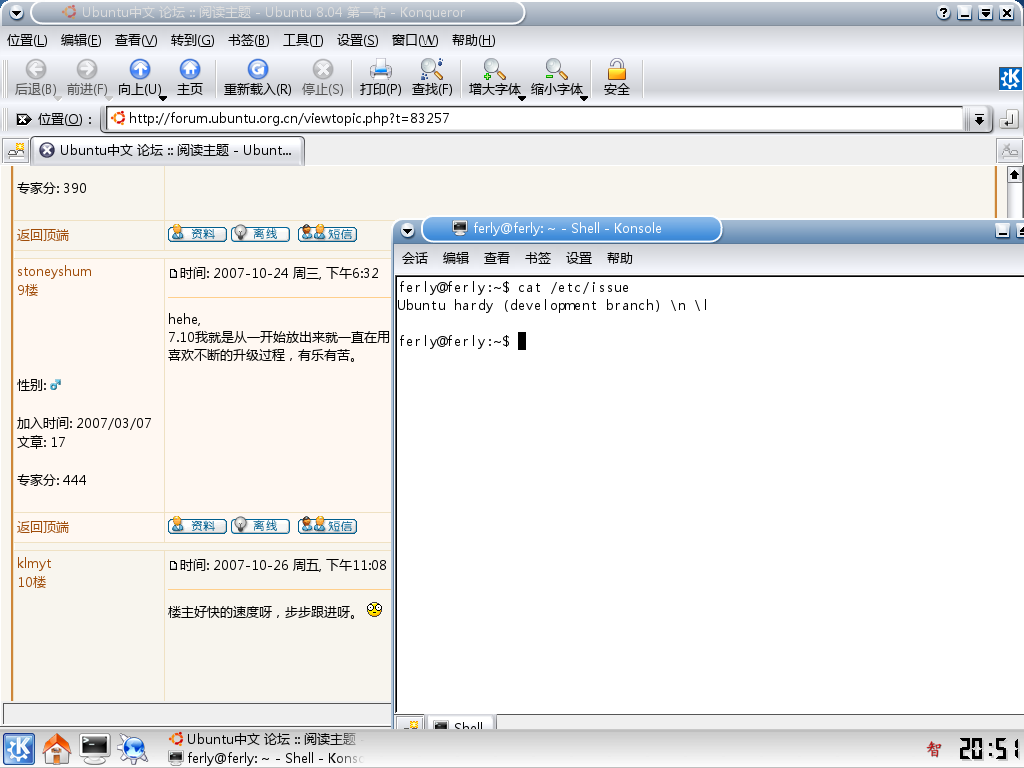Click the Stop (停止) toolbar icon
Image resolution: width=1024 pixels, height=768 pixels.
[x=323, y=69]
